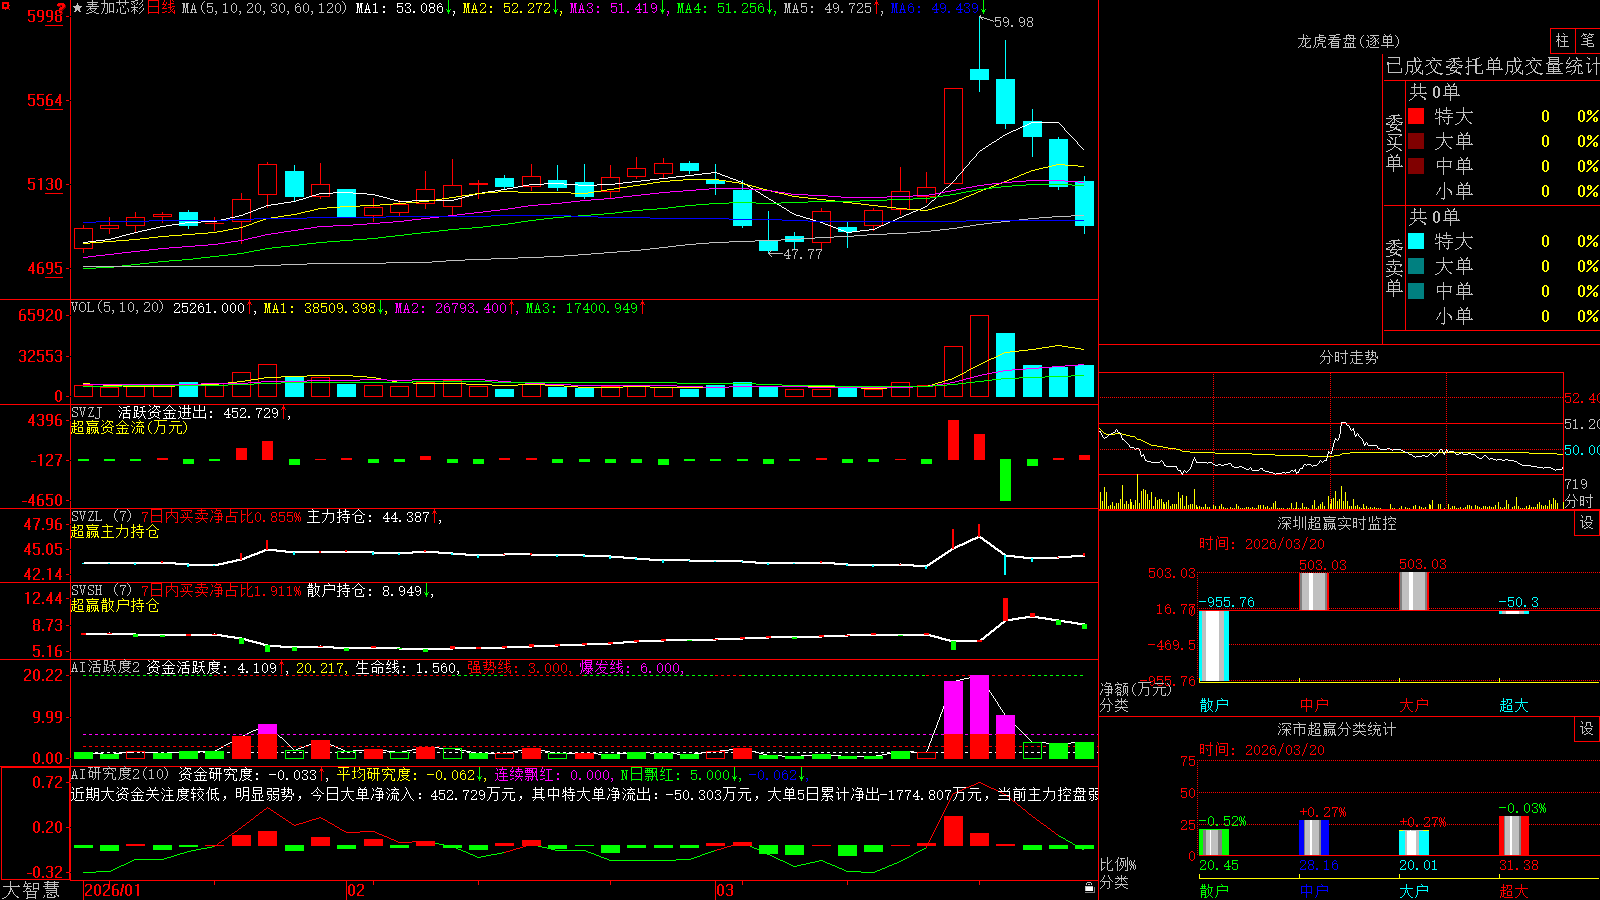Click the cyan 大户 20.01 ratio bar

pos(1414,843)
